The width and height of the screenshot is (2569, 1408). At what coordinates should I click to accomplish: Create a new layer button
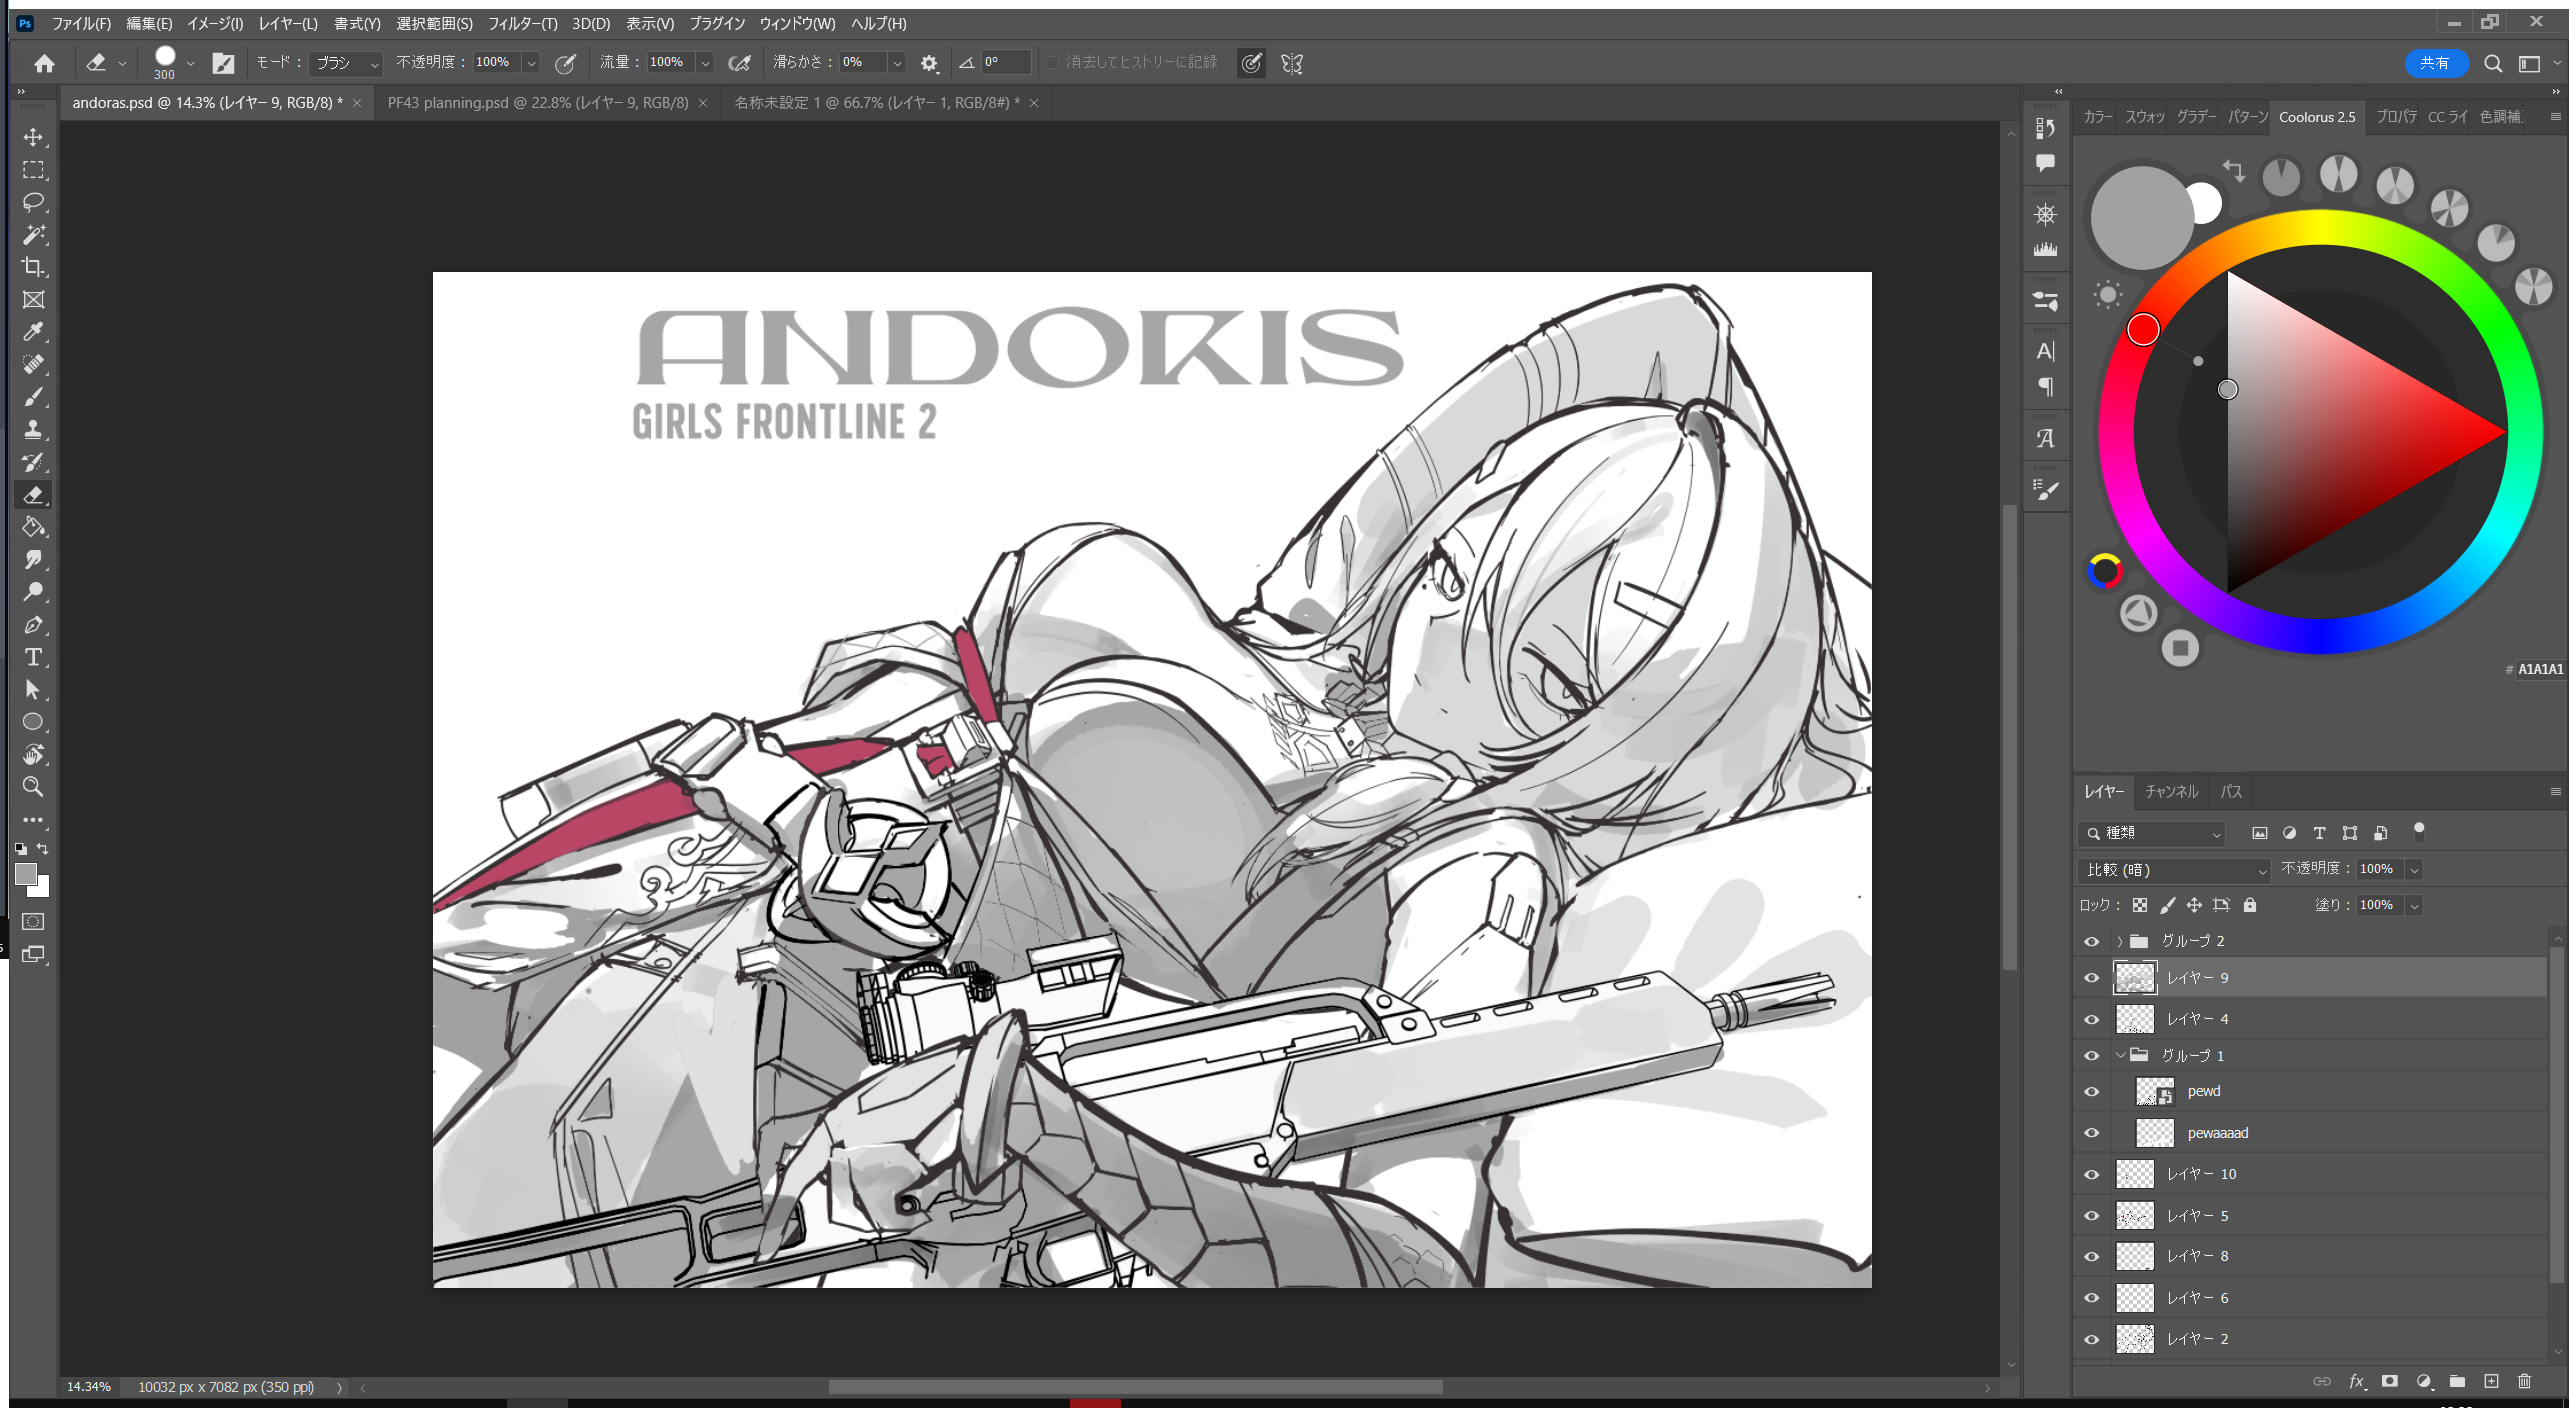pos(2491,1382)
